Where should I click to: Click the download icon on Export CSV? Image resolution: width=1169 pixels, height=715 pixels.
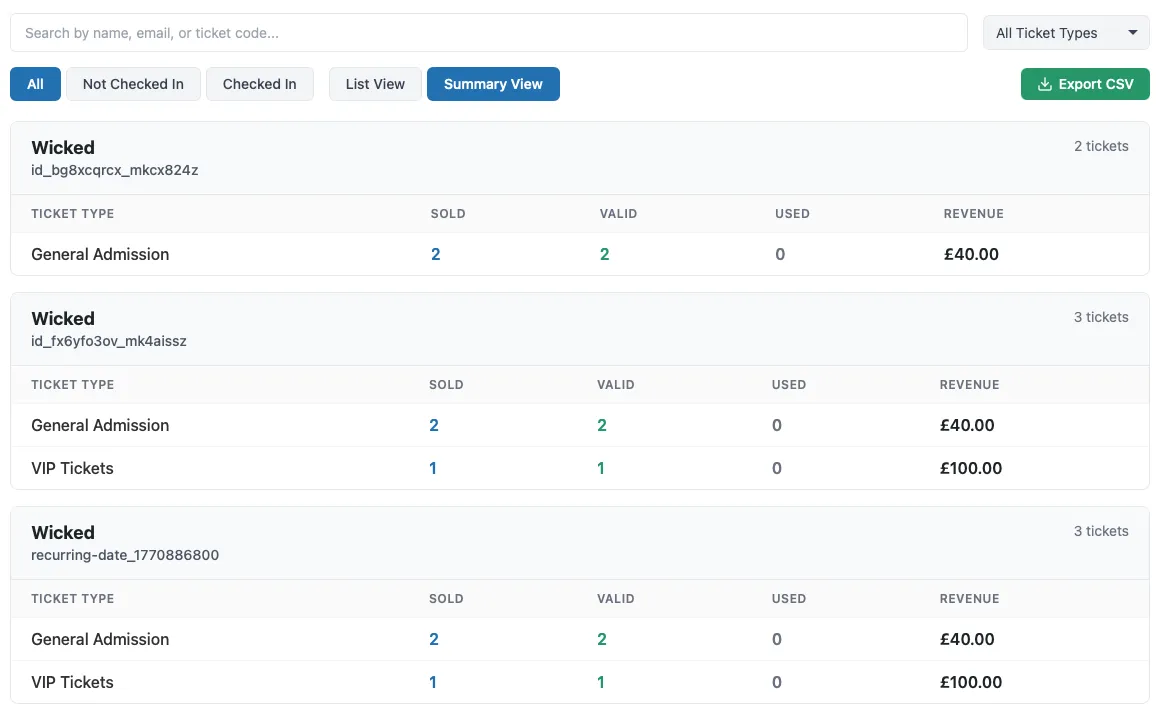[x=1044, y=84]
